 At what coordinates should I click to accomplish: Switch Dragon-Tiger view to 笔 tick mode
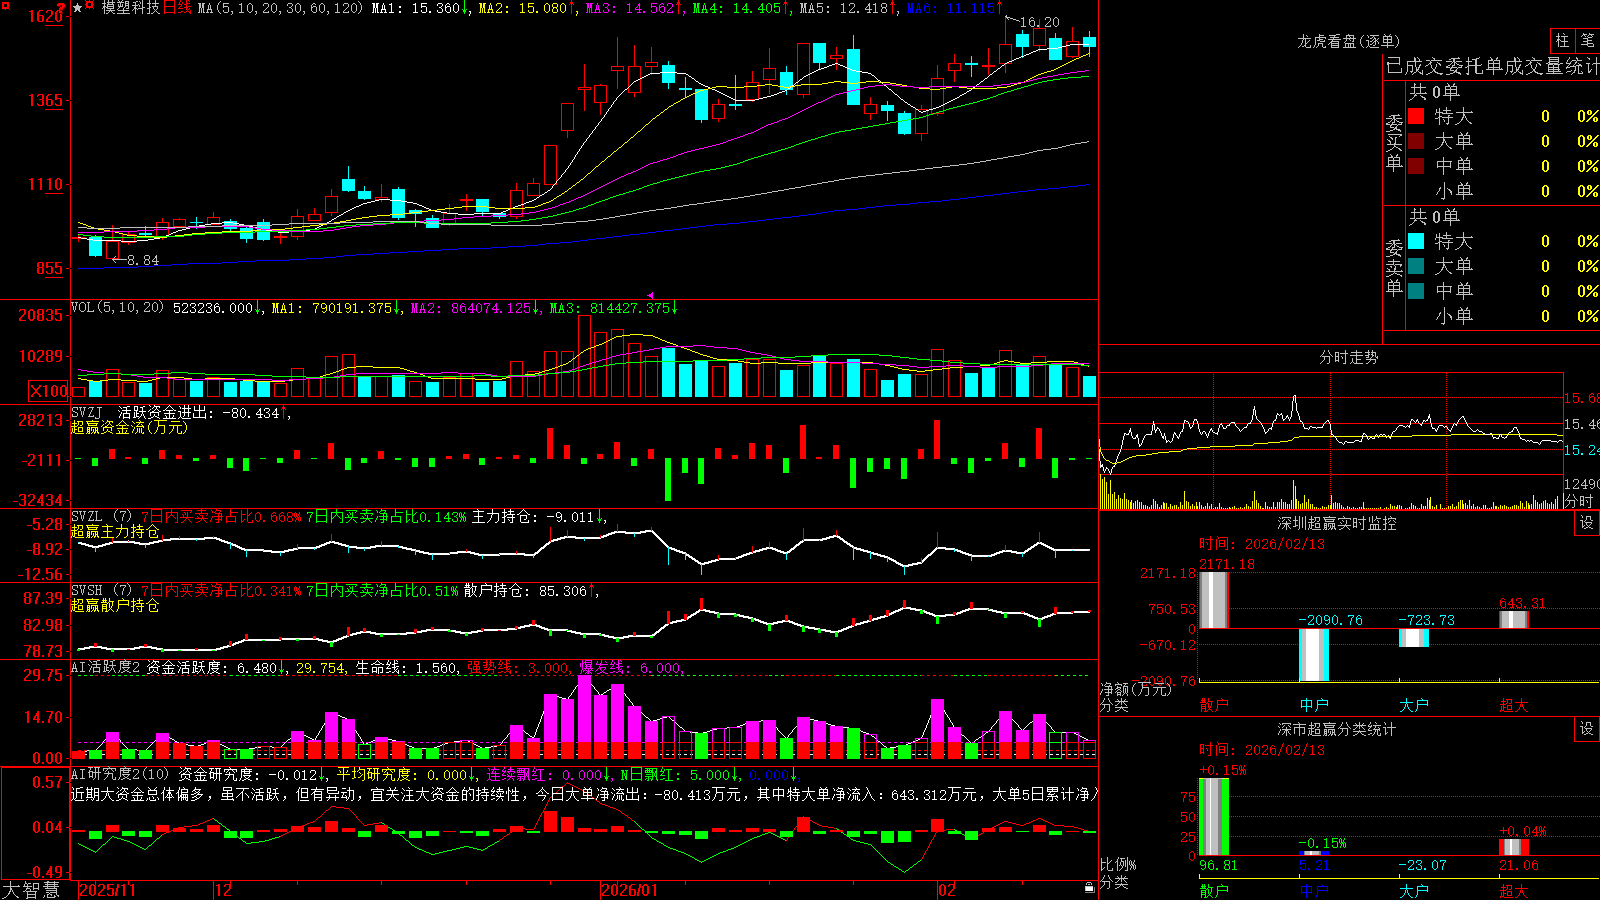coord(1588,40)
